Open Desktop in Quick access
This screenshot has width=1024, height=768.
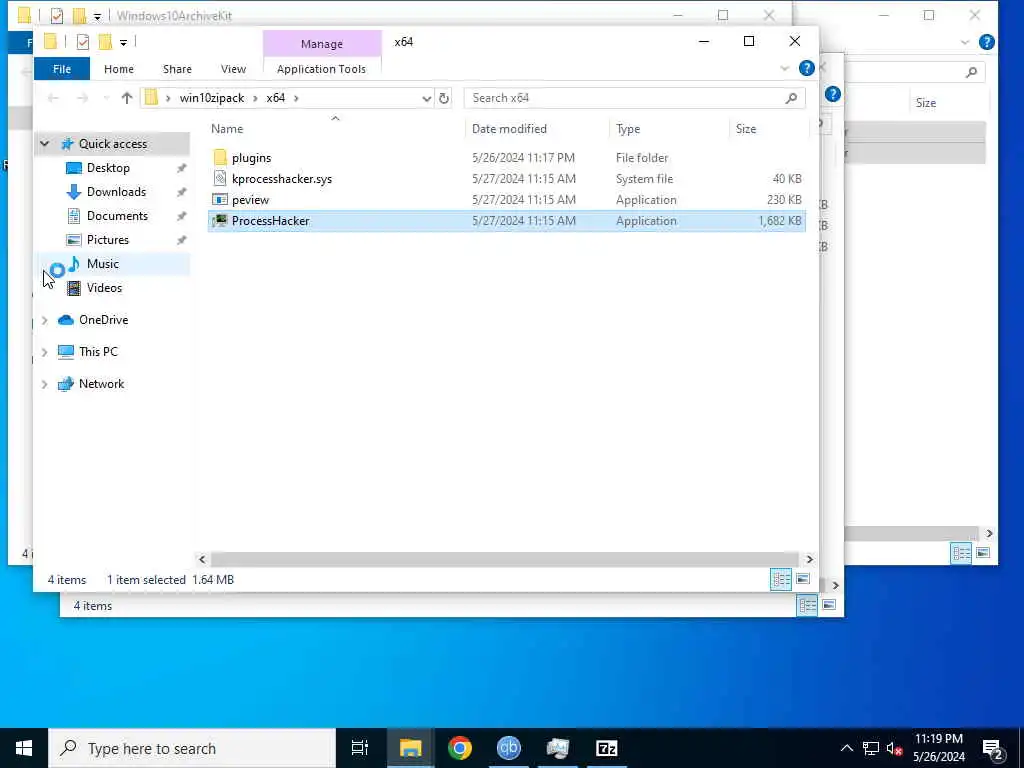pos(108,168)
